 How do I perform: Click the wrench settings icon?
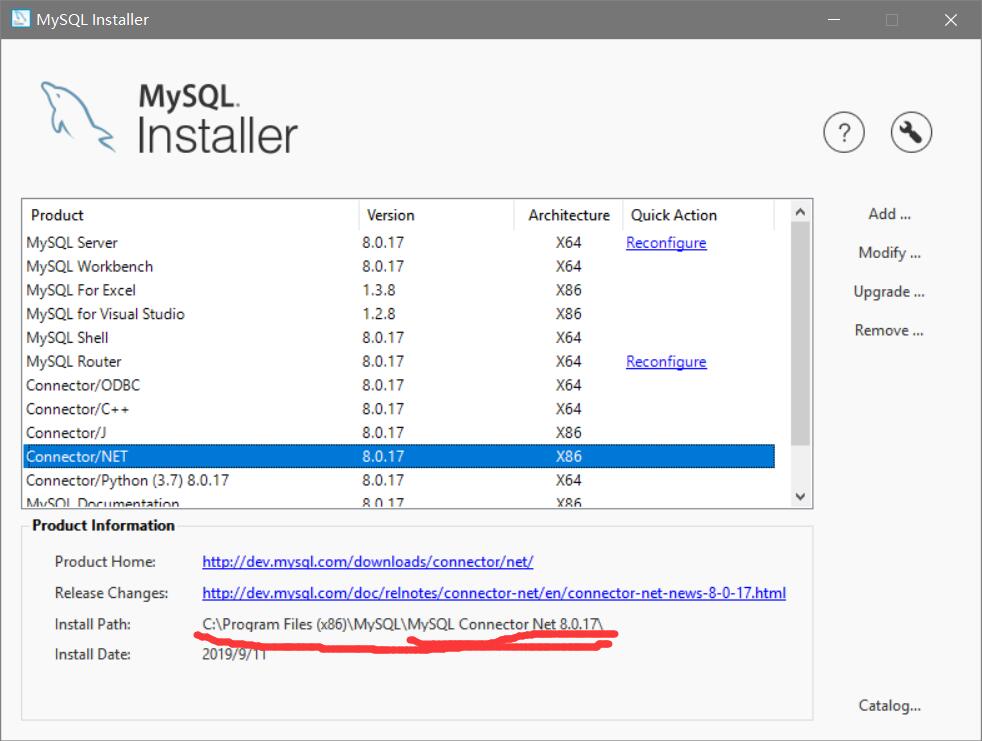pos(910,131)
